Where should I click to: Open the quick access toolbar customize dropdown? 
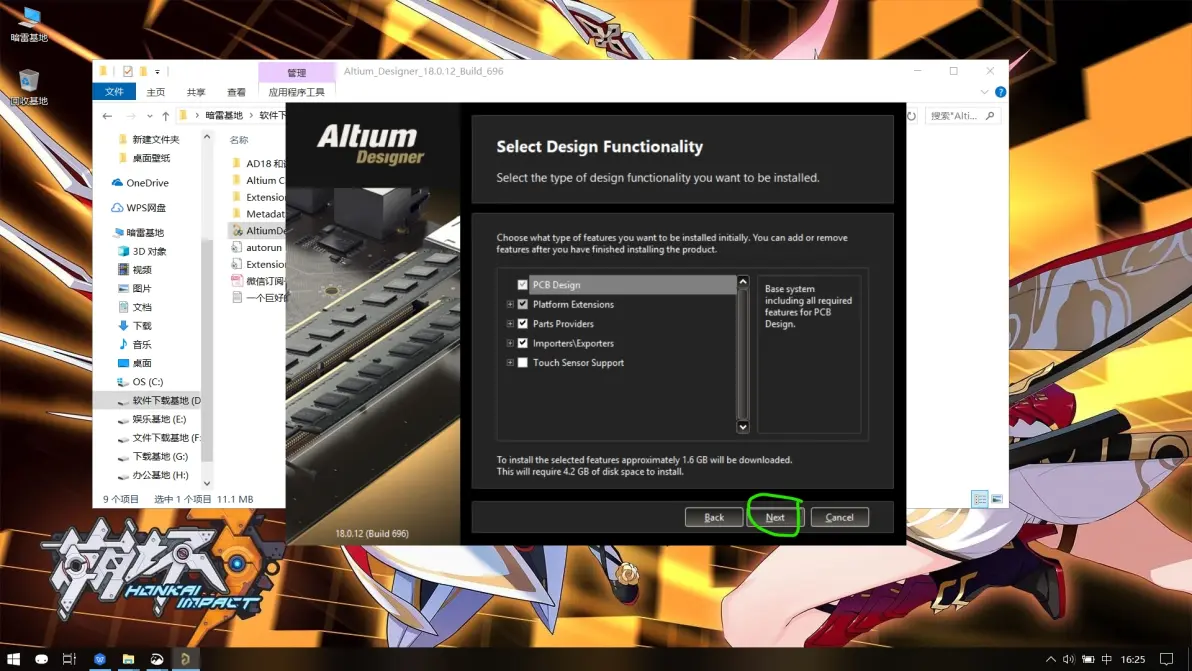coord(157,72)
